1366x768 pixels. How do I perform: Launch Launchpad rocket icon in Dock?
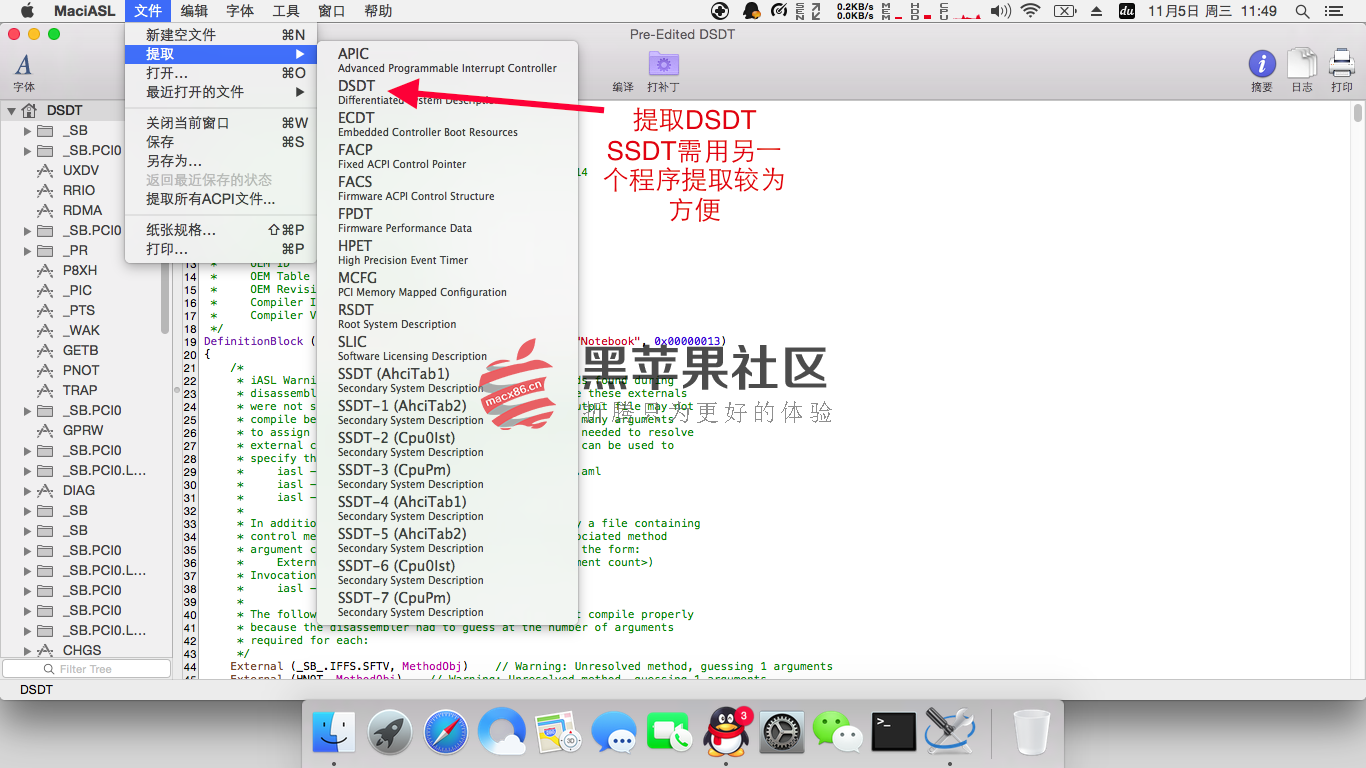pos(389,732)
